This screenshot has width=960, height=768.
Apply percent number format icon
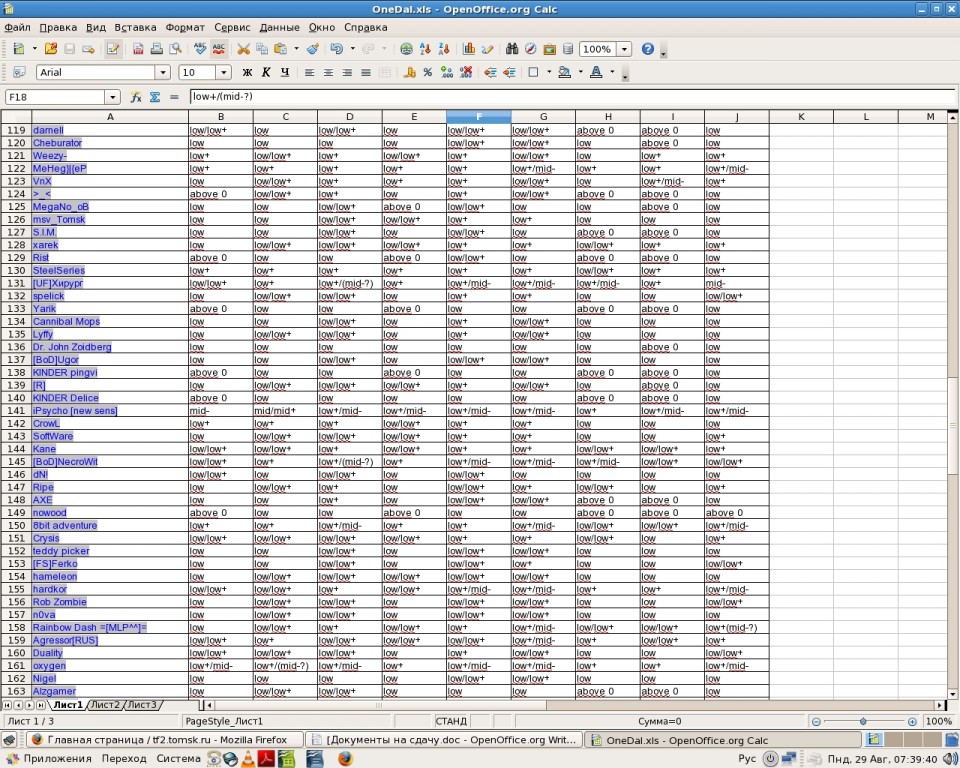(428, 72)
